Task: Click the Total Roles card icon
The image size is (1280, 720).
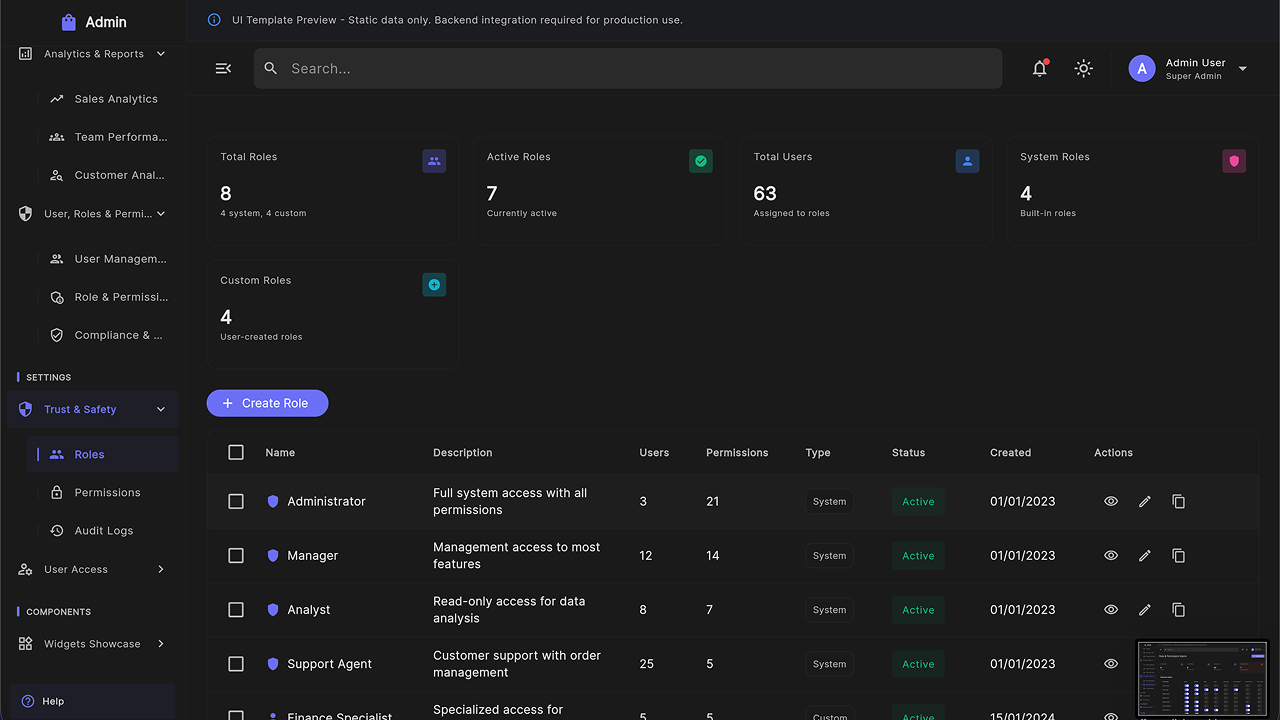Action: (434, 161)
